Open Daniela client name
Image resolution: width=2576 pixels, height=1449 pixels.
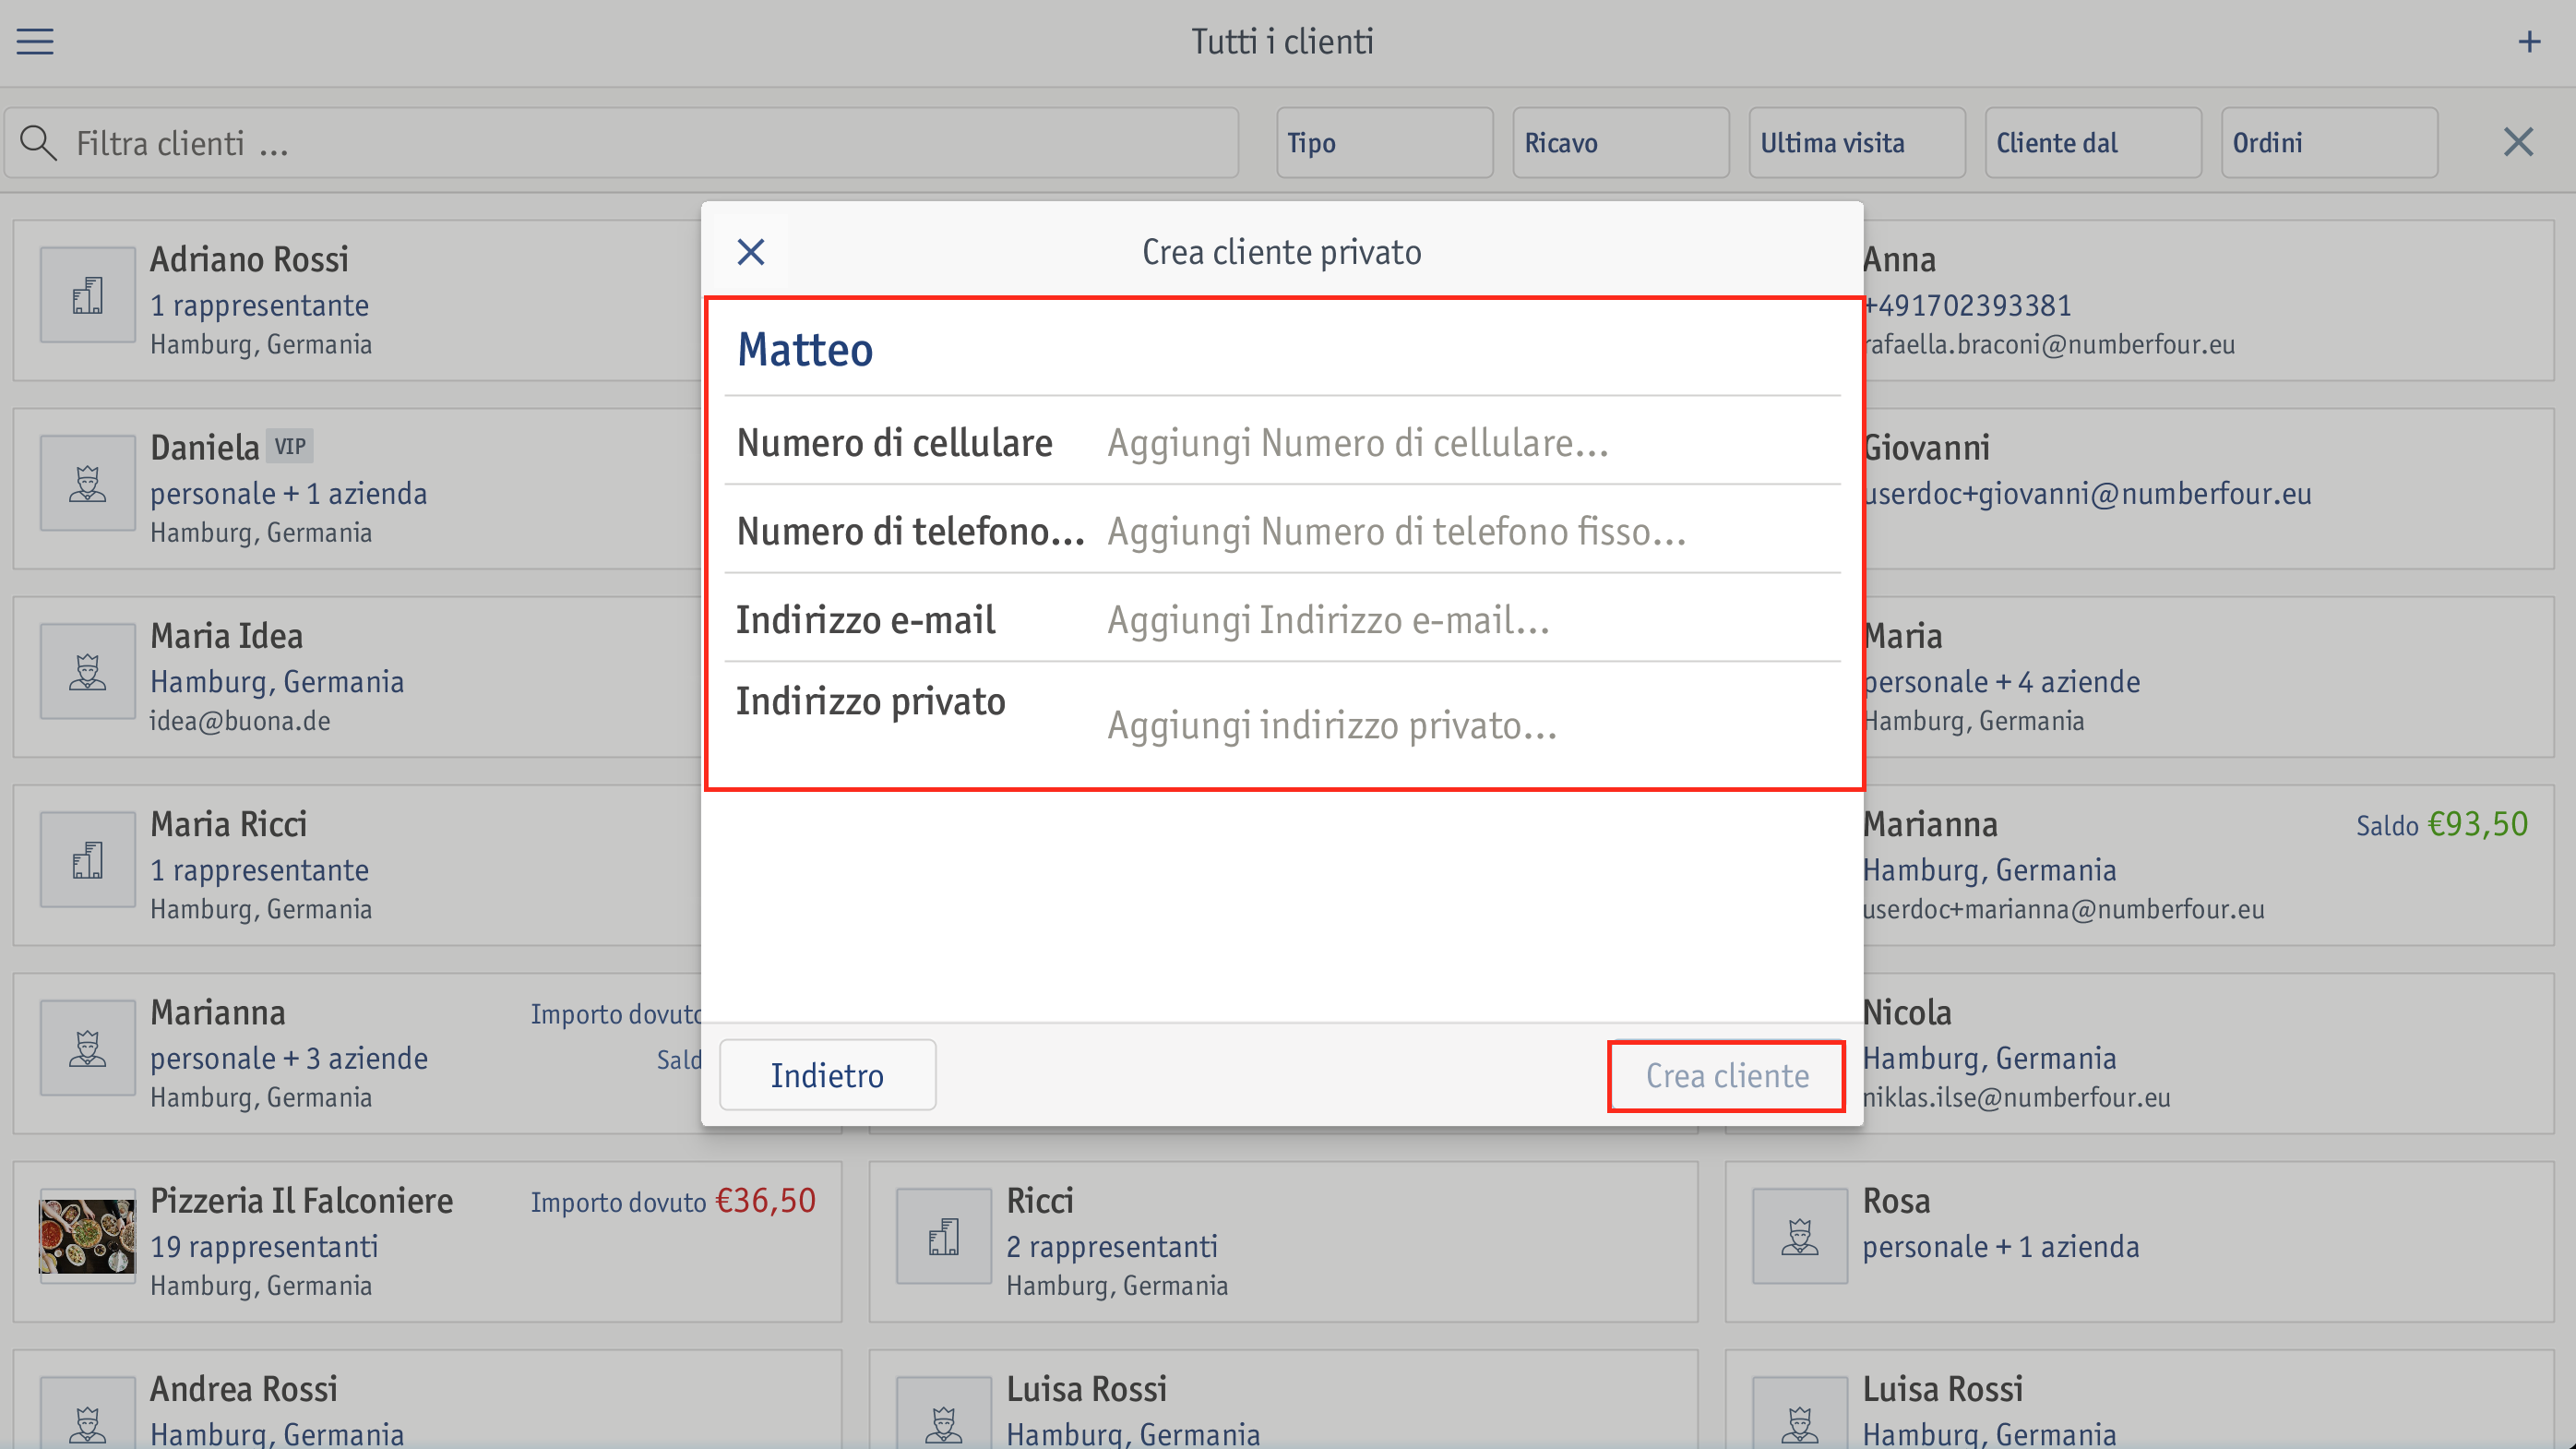[x=204, y=447]
